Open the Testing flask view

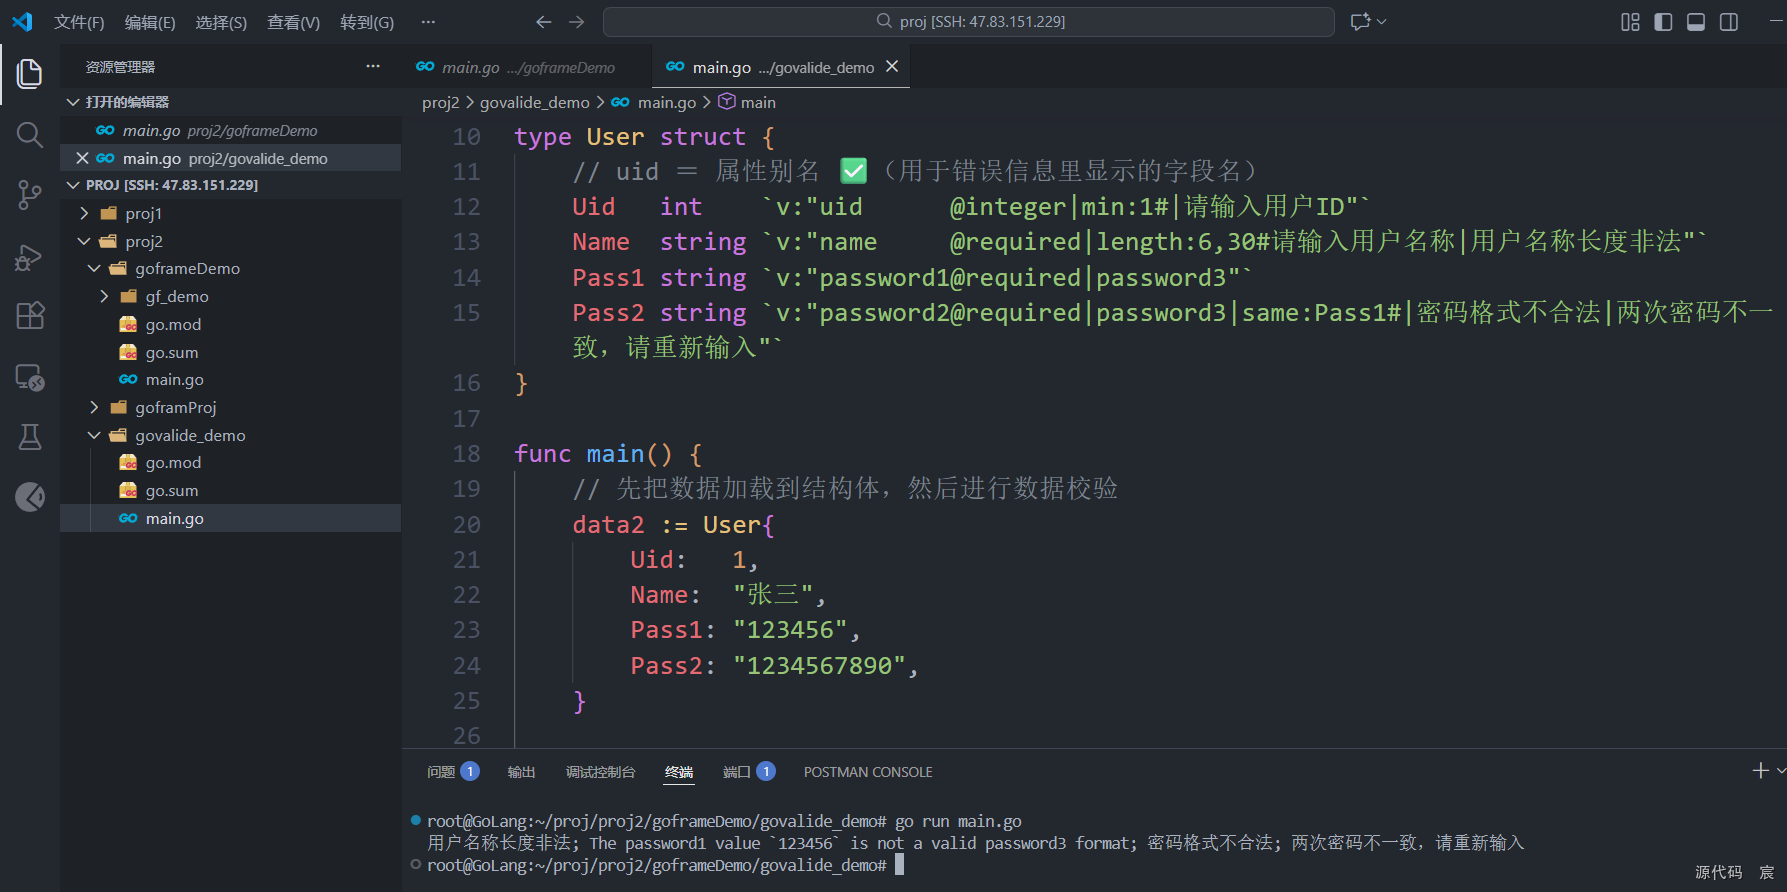[30, 437]
